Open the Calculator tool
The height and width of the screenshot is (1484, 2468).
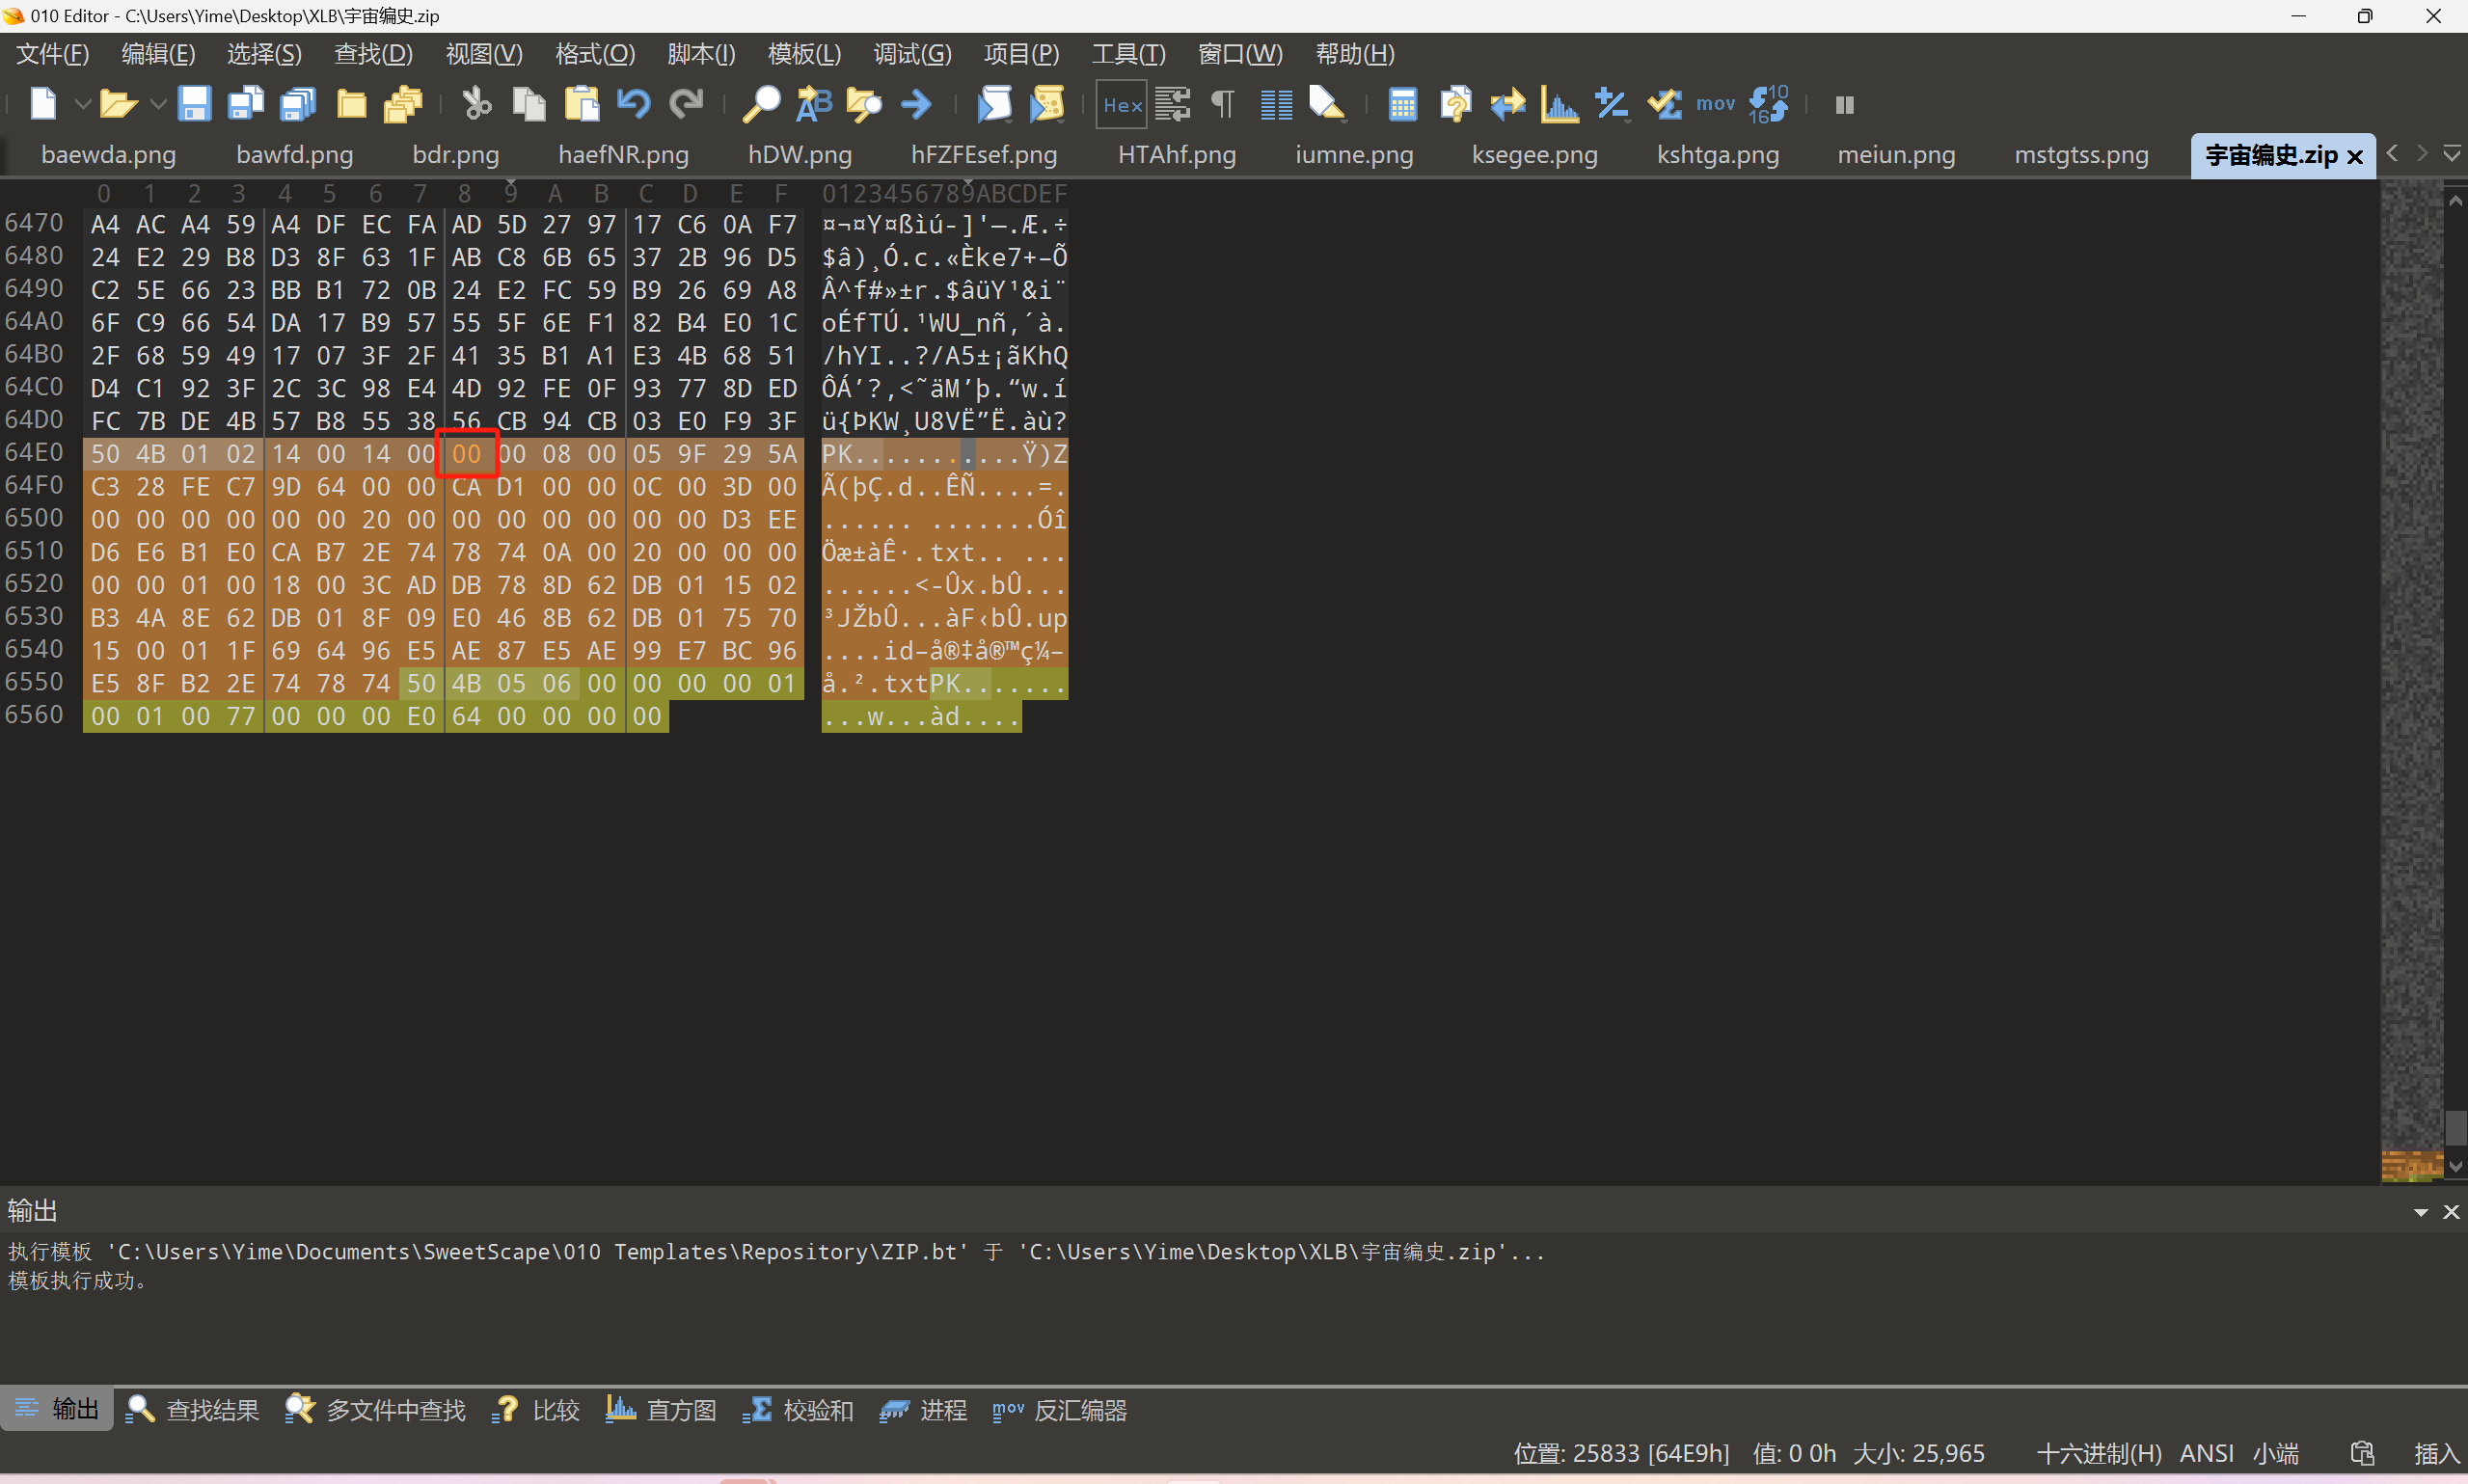[x=1402, y=104]
